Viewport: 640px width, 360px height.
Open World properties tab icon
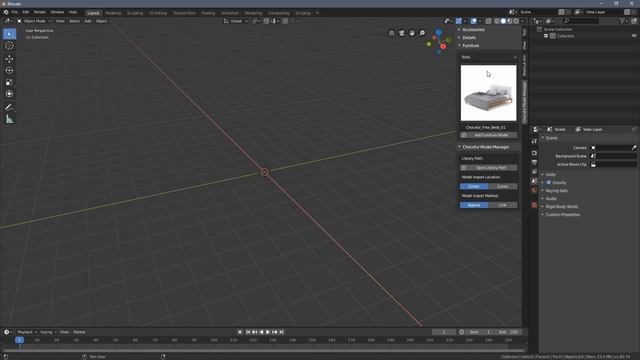point(534,190)
